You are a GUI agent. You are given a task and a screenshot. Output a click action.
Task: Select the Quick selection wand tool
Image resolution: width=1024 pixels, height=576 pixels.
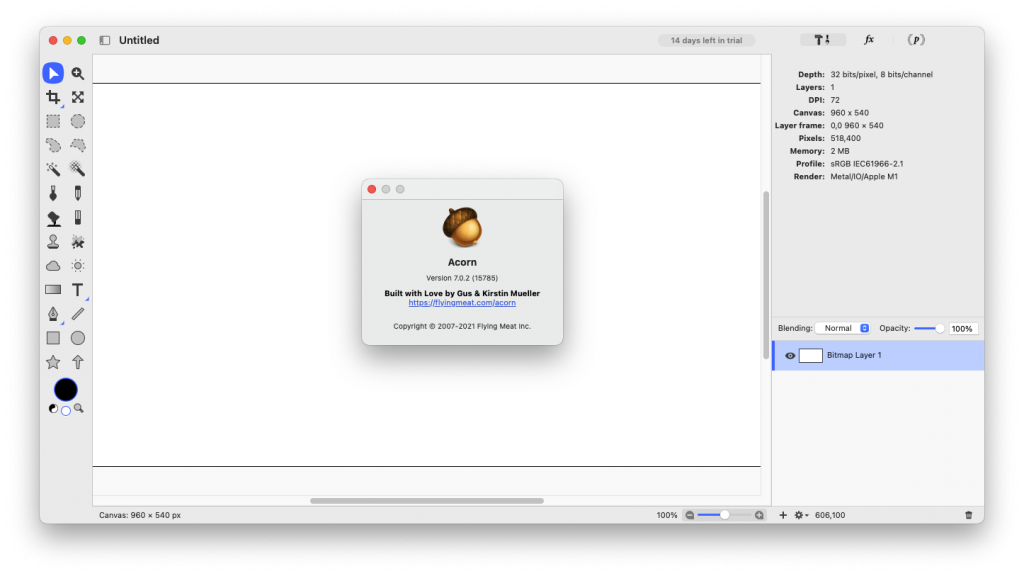(78, 169)
